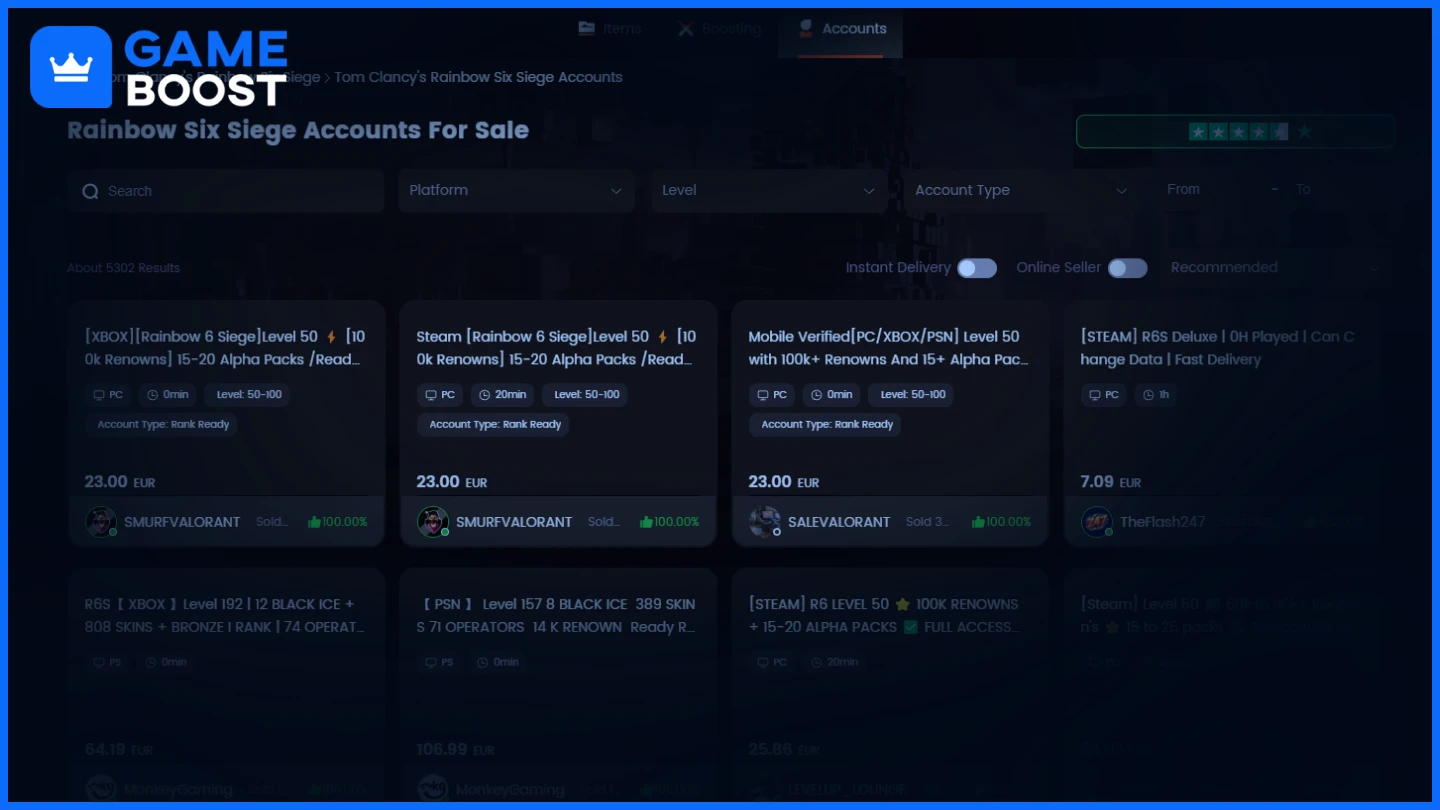Click the PC monitor icon on the R6 LEVEL 50 card
Screen dimensions: 1440x810
[763, 662]
